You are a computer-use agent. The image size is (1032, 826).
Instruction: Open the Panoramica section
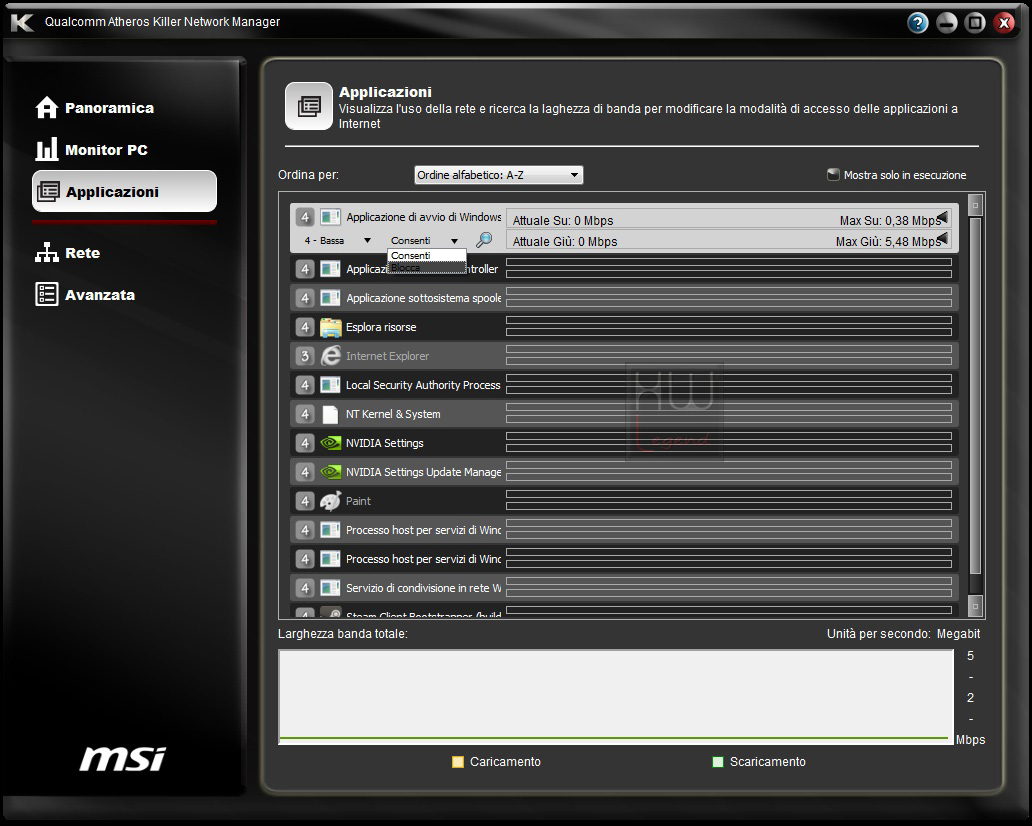pos(94,108)
